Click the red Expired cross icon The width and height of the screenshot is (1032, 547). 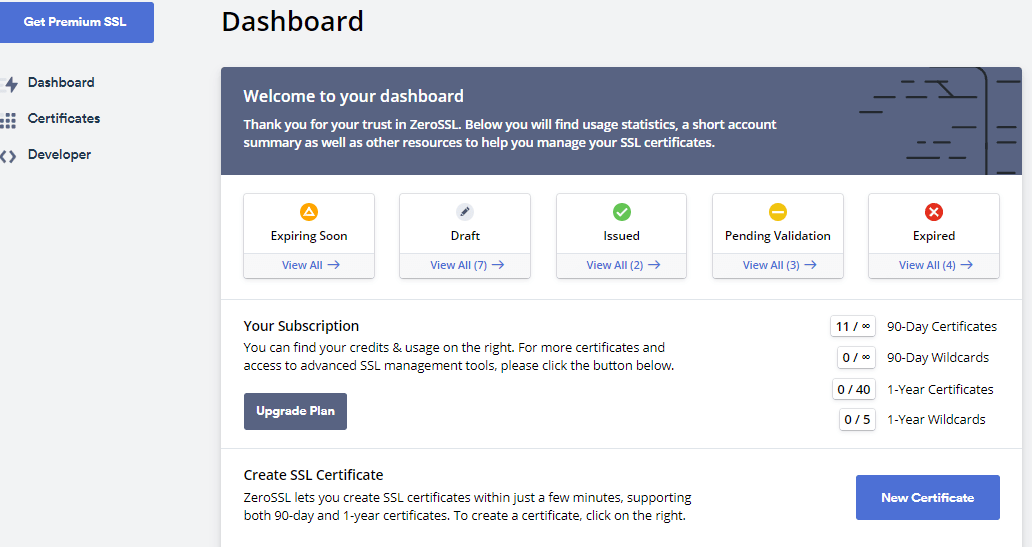[934, 212]
